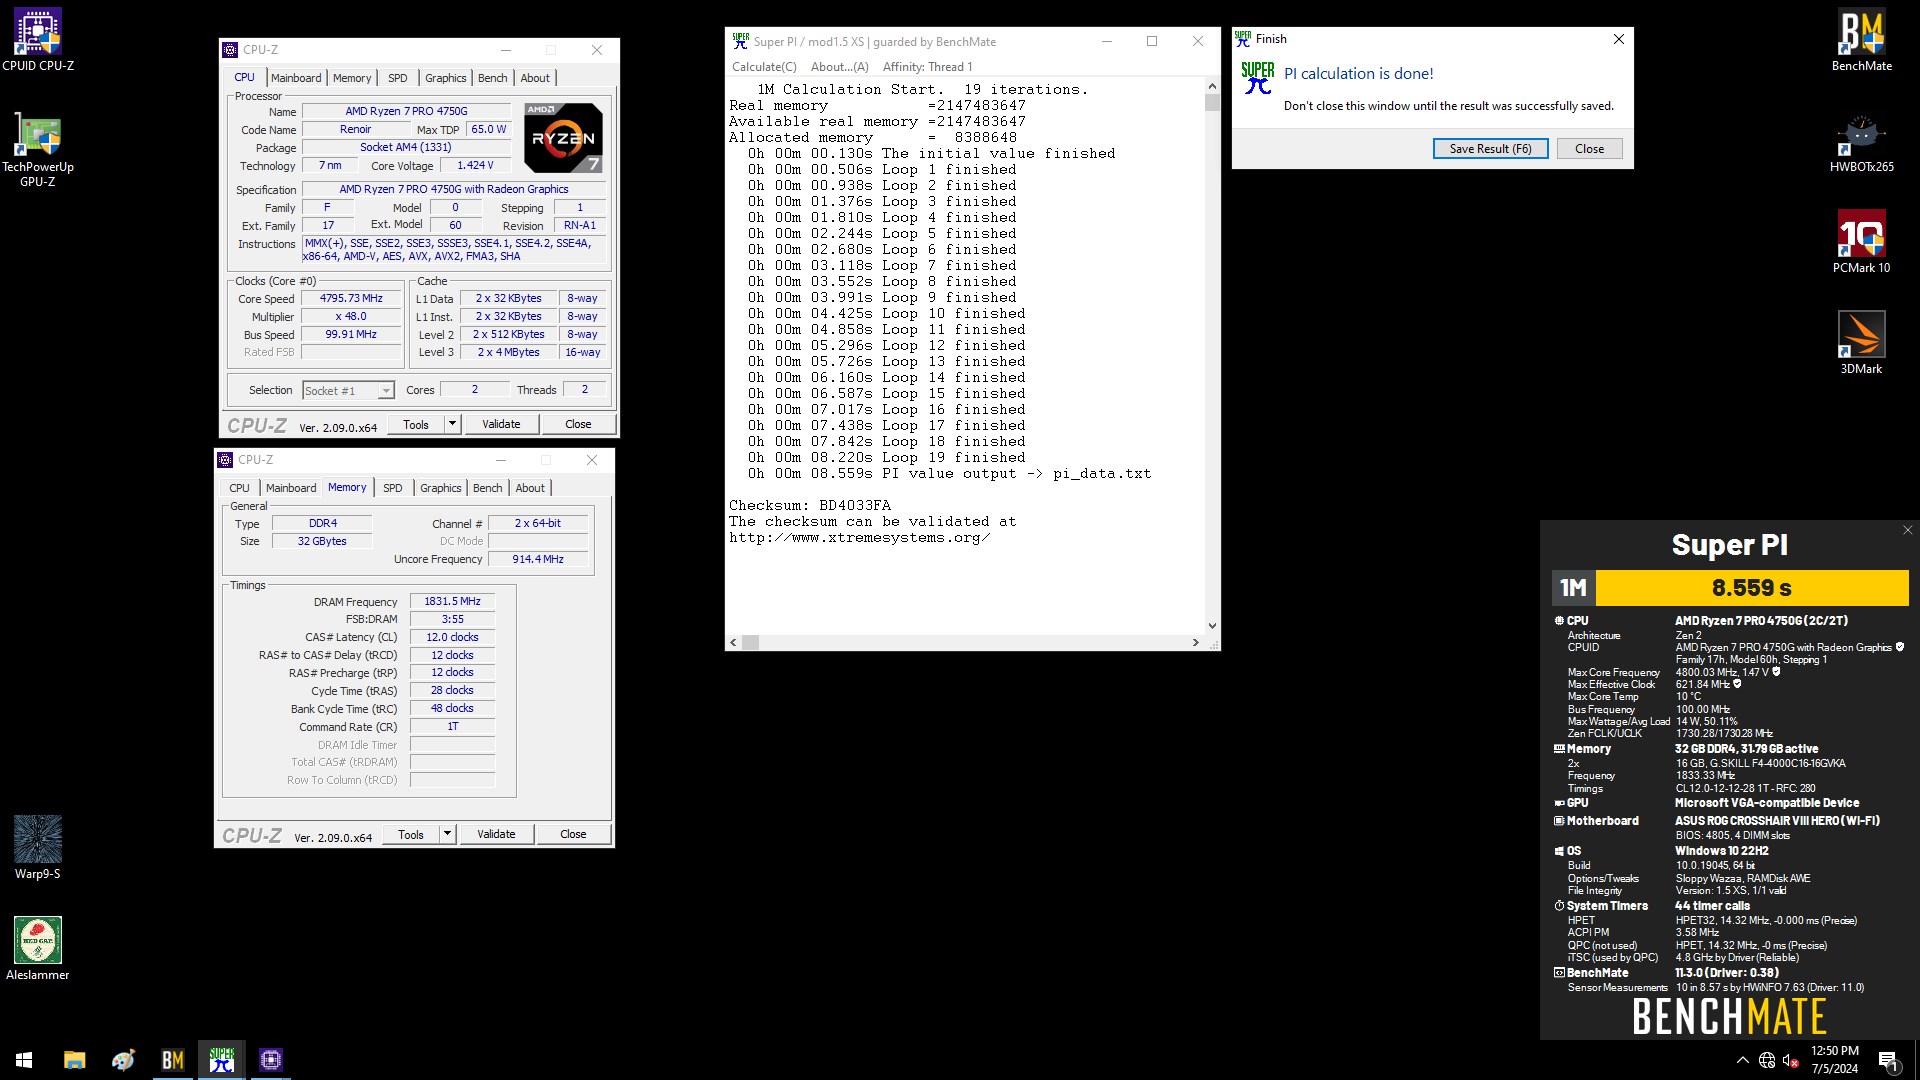Click Close button in lower CPU-Z window
This screenshot has height=1080, width=1920.
(573, 834)
